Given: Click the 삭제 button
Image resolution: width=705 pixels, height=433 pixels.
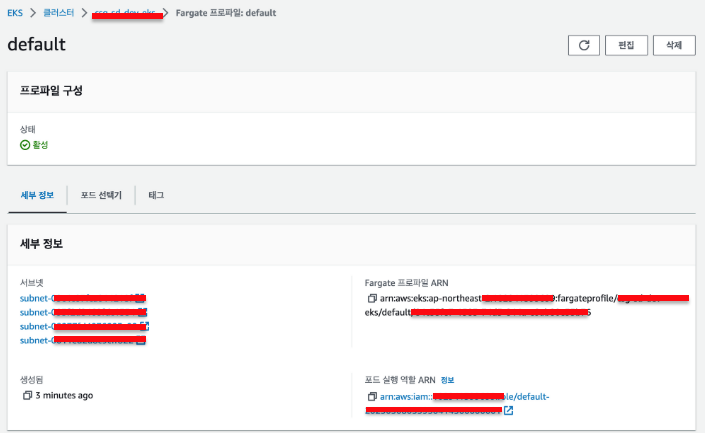Looking at the screenshot, I should 674,45.
